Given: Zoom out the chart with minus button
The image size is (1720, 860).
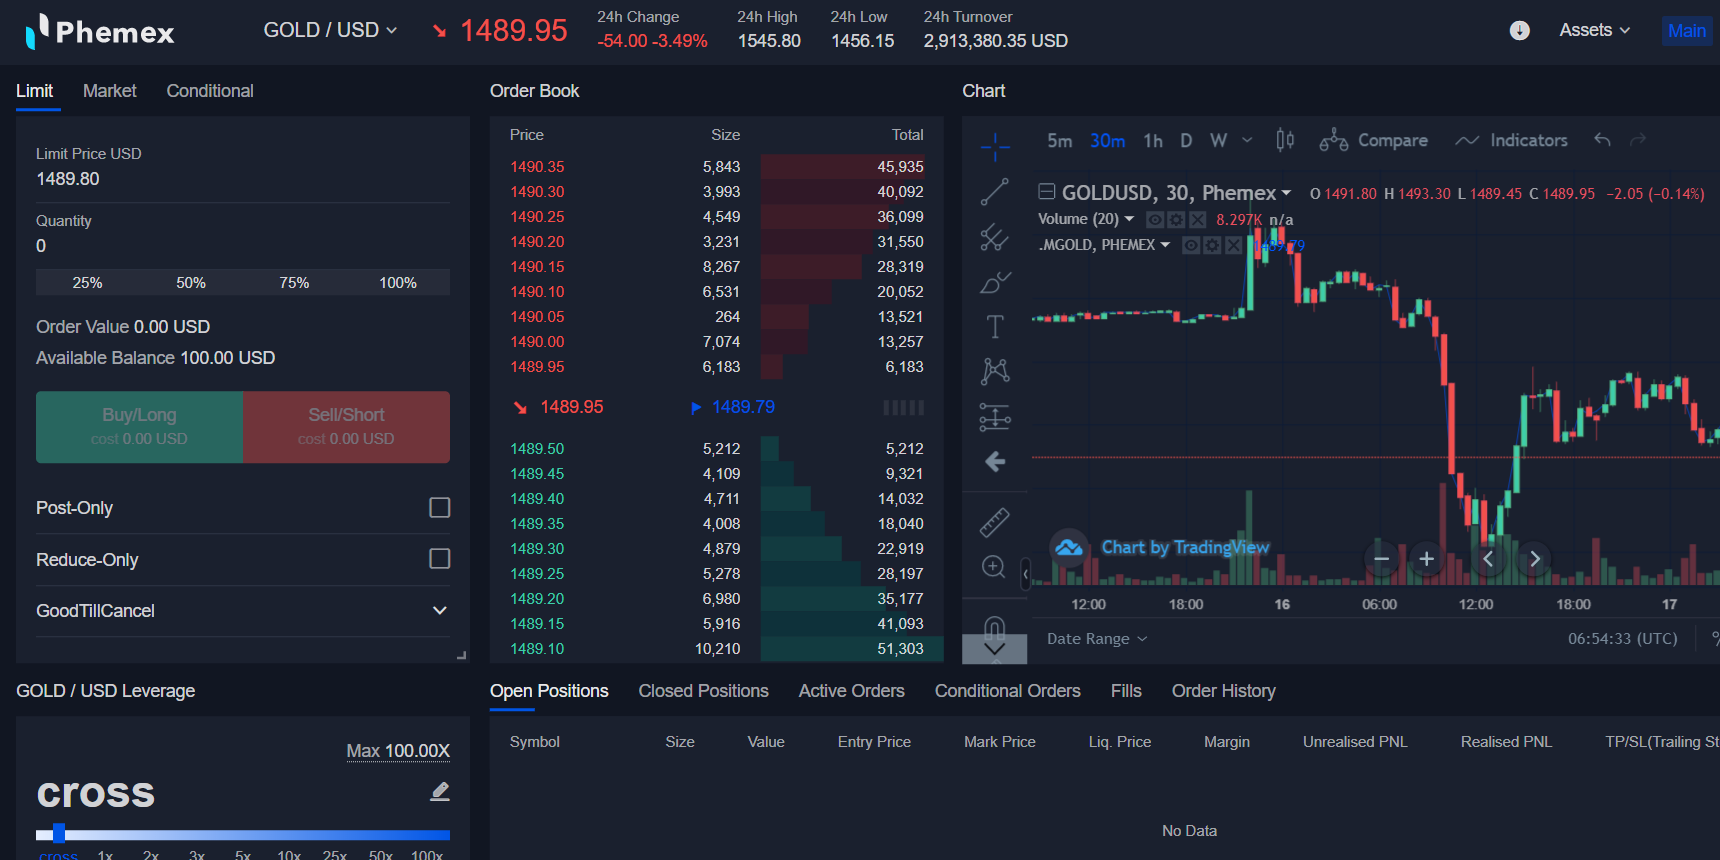Looking at the screenshot, I should click(x=1381, y=559).
